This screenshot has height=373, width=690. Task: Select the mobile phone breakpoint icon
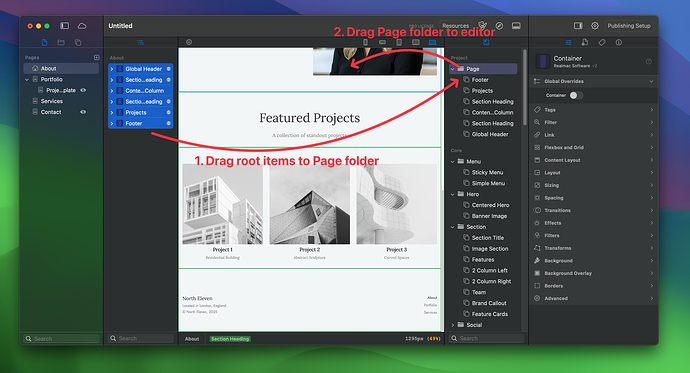[365, 42]
